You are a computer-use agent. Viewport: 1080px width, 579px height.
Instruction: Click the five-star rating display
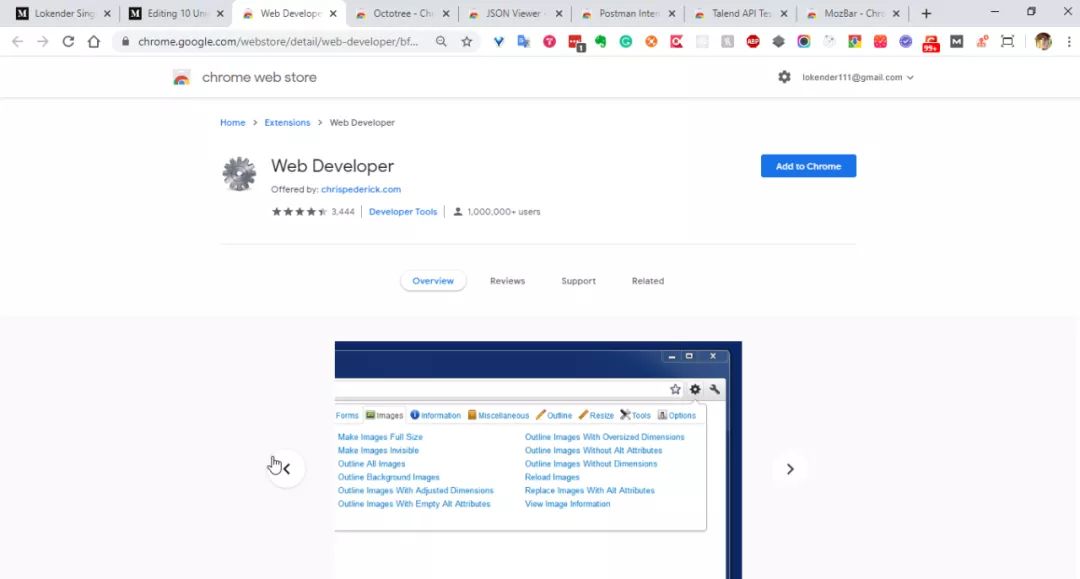click(x=299, y=211)
